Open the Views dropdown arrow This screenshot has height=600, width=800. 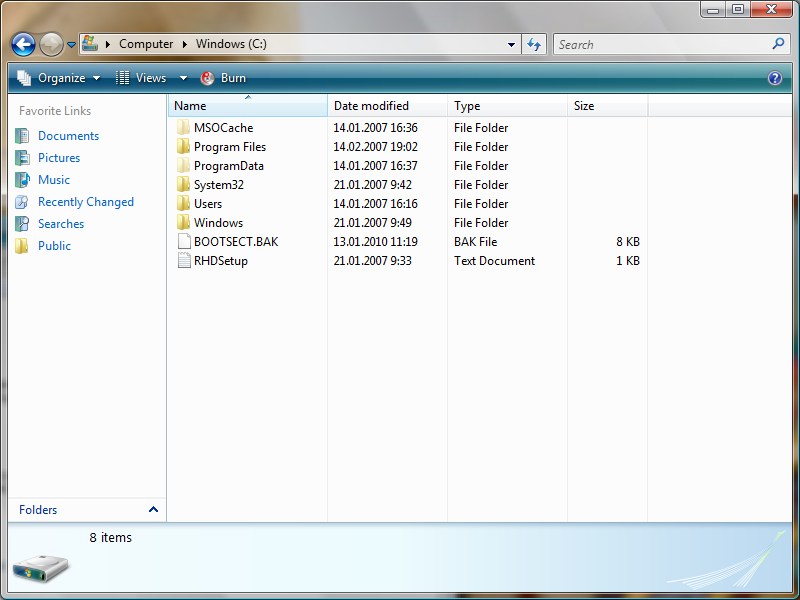183,78
